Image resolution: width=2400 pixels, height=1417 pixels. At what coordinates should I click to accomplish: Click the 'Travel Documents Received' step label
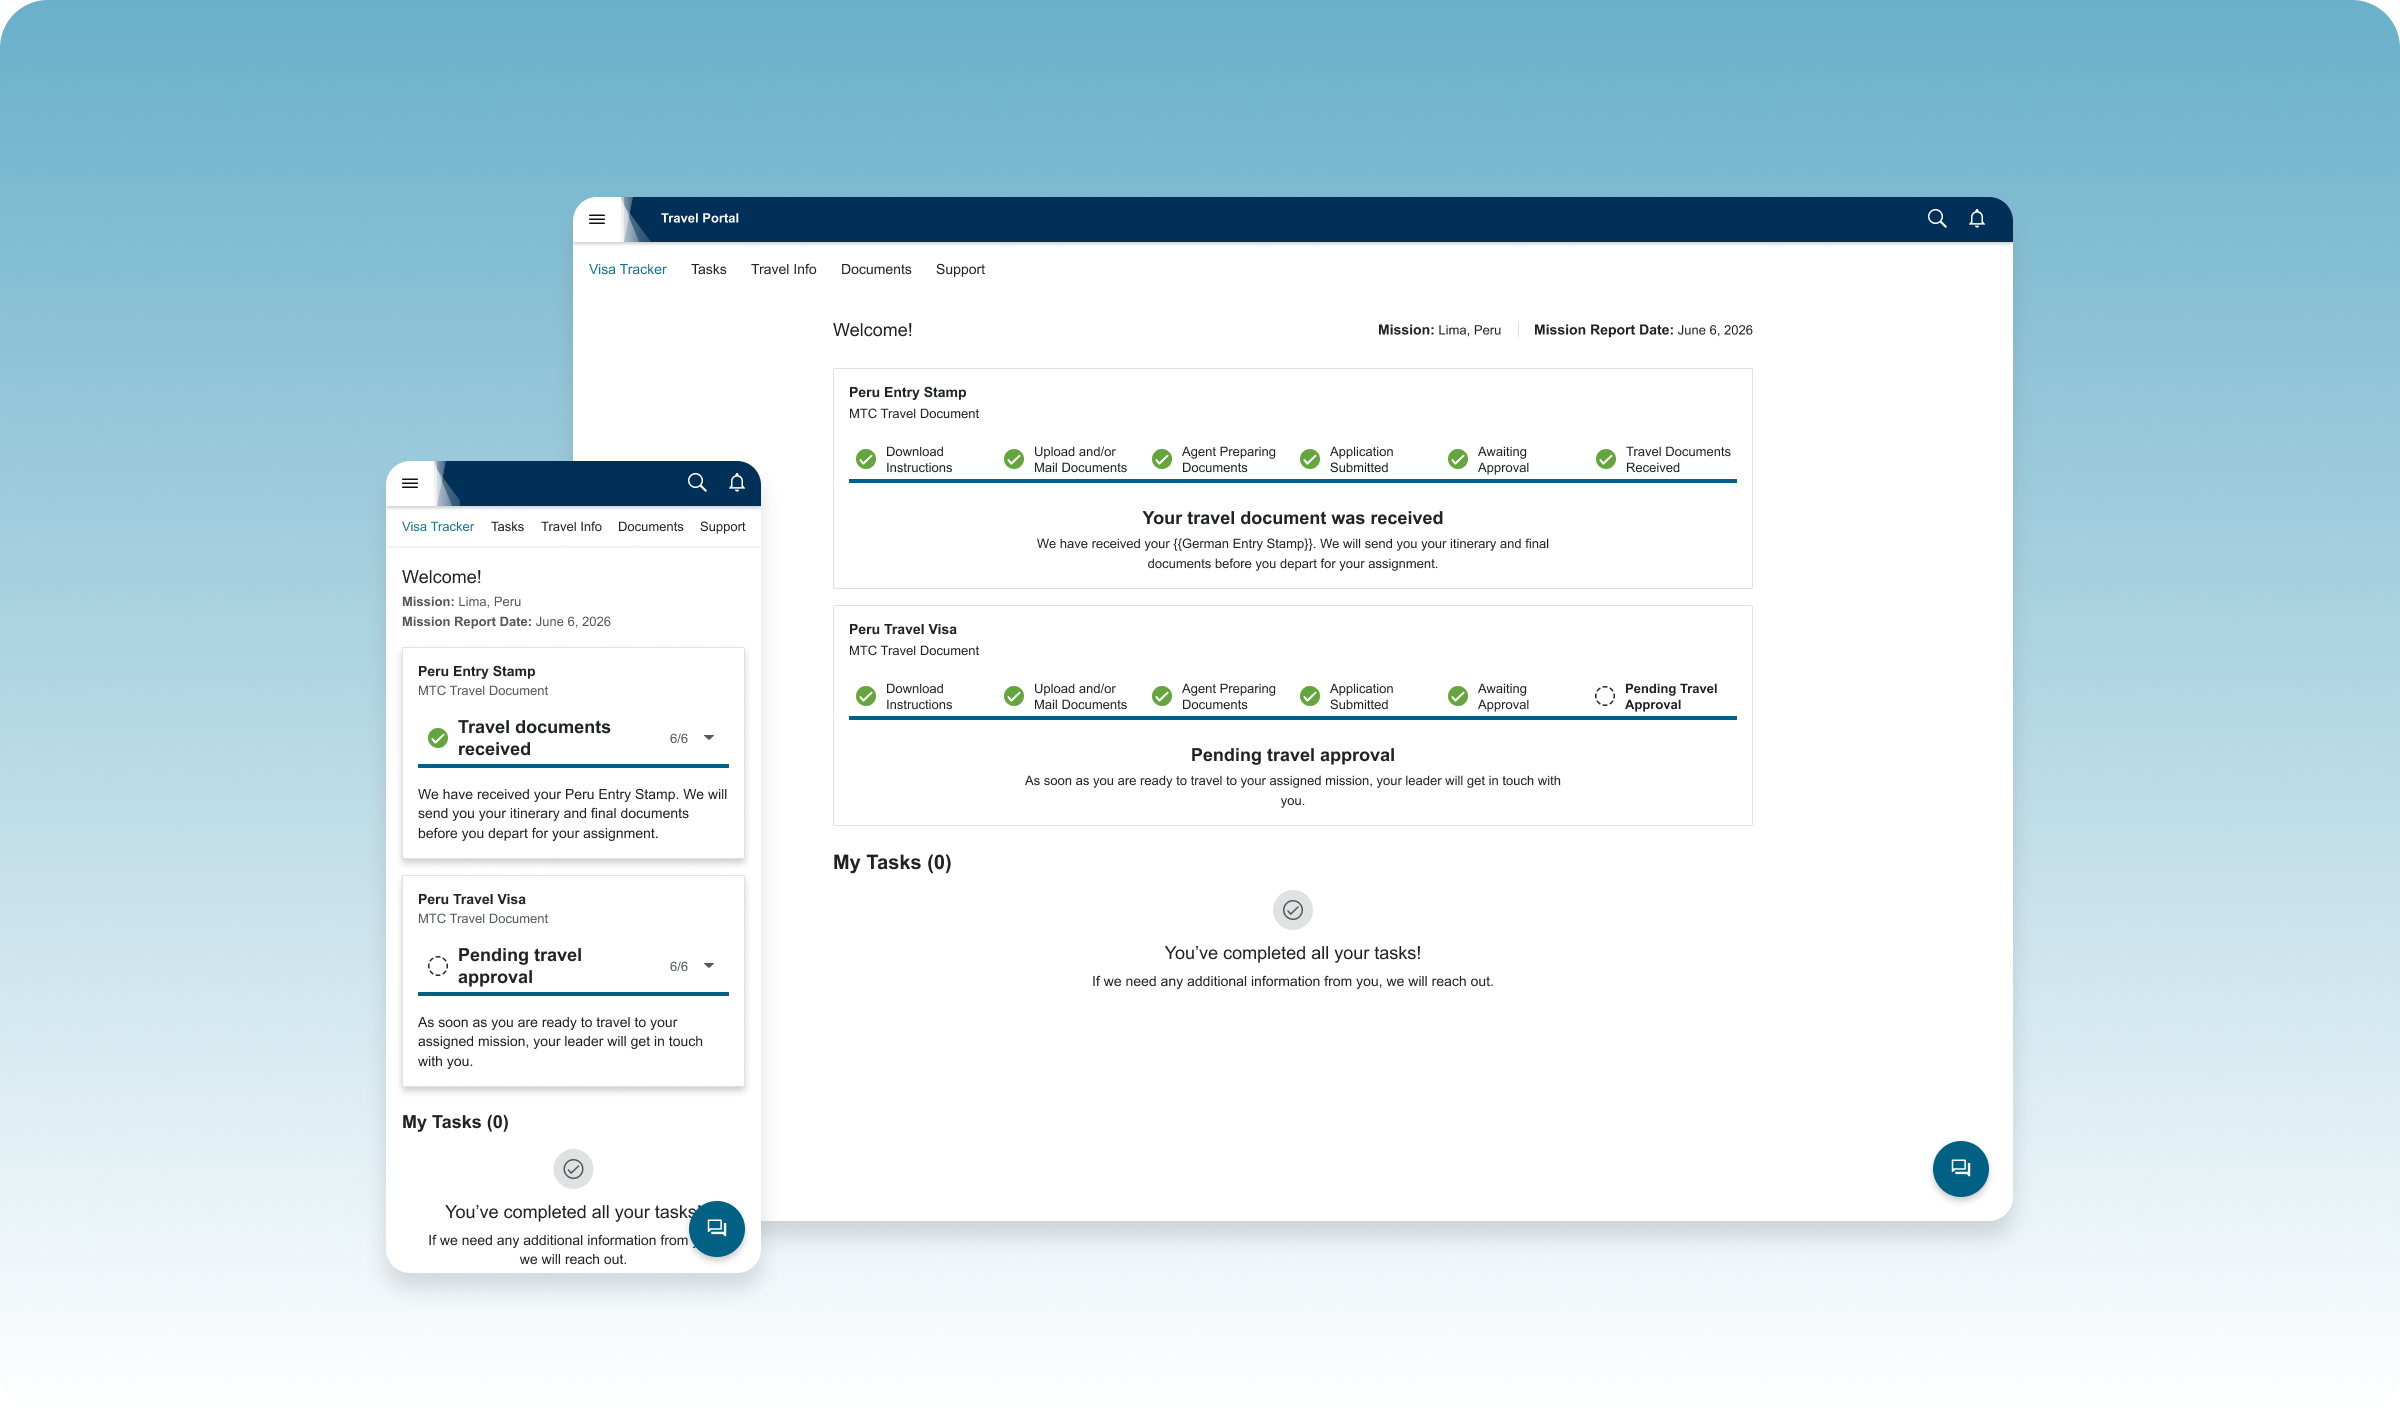1677,459
